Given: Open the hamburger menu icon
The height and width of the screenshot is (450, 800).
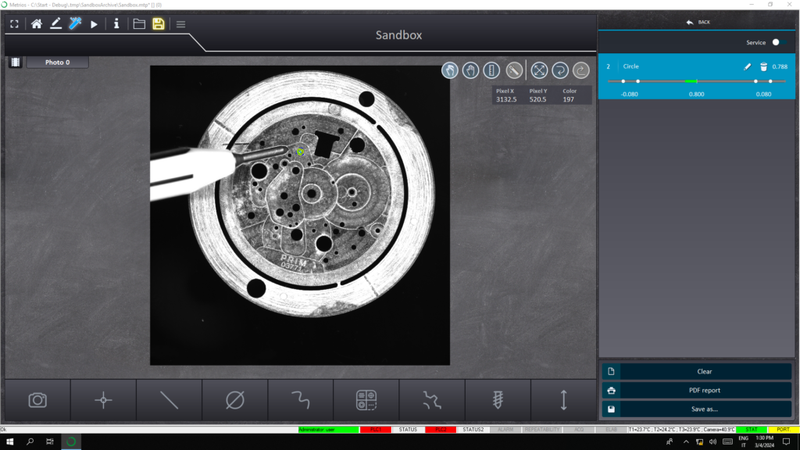Looking at the screenshot, I should coord(181,24).
